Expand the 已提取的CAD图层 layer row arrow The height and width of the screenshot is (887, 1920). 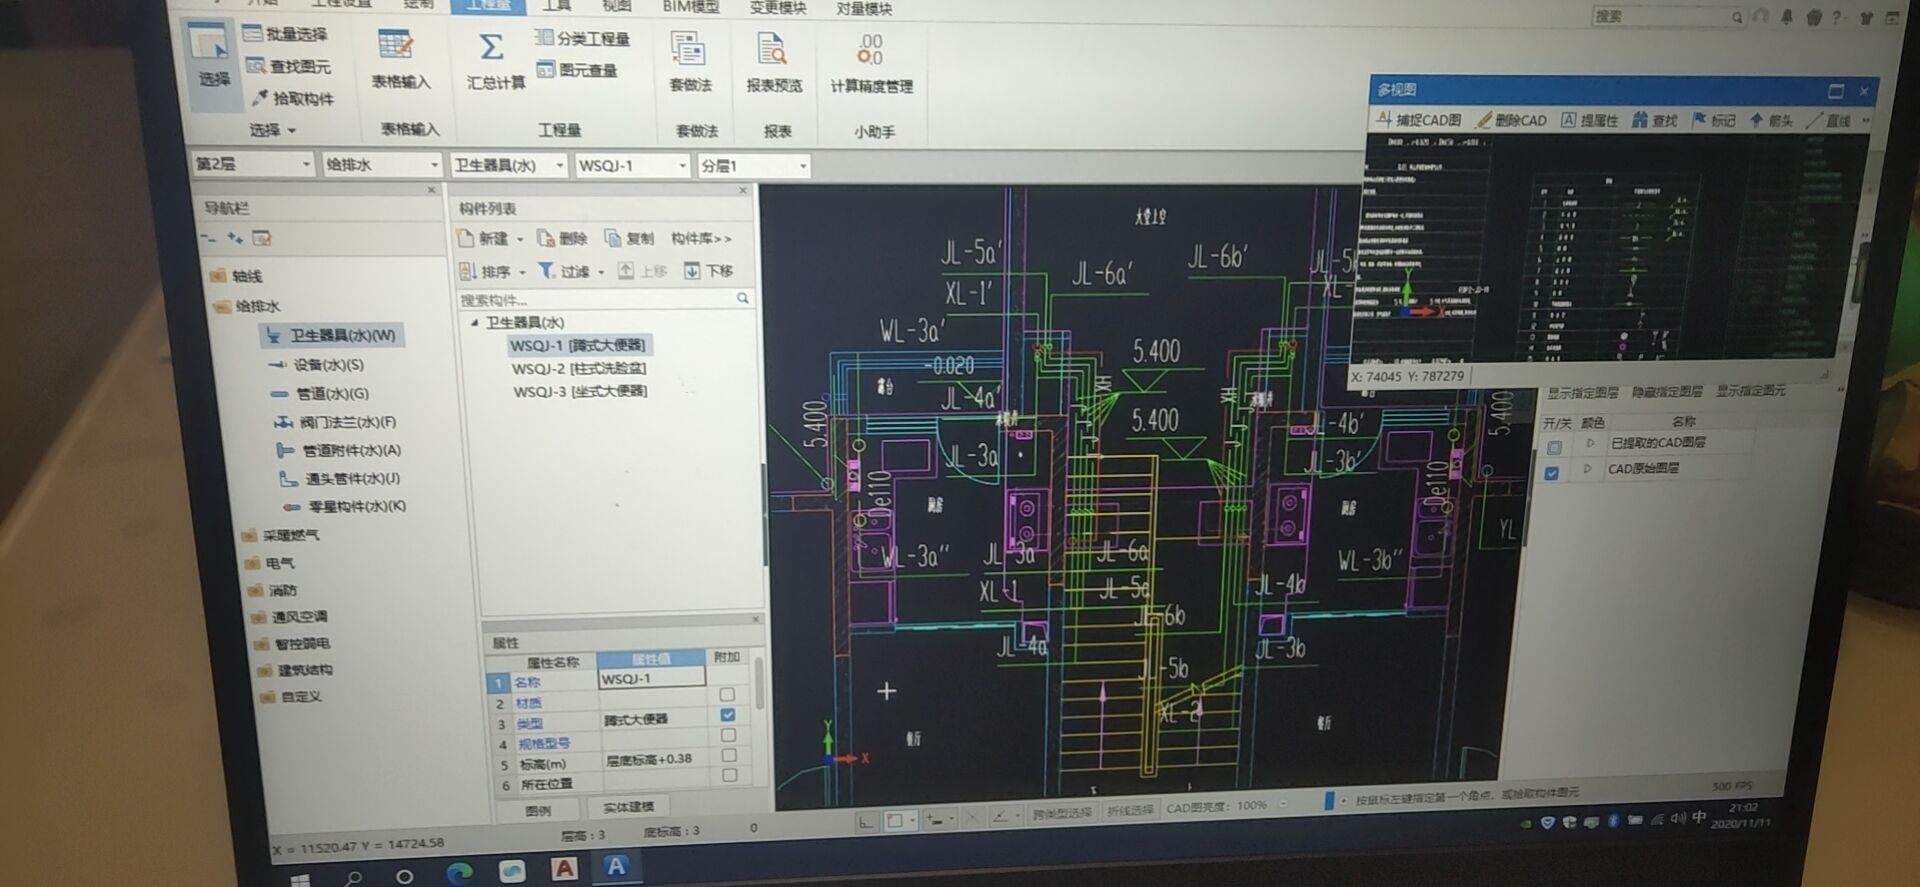pos(1590,442)
